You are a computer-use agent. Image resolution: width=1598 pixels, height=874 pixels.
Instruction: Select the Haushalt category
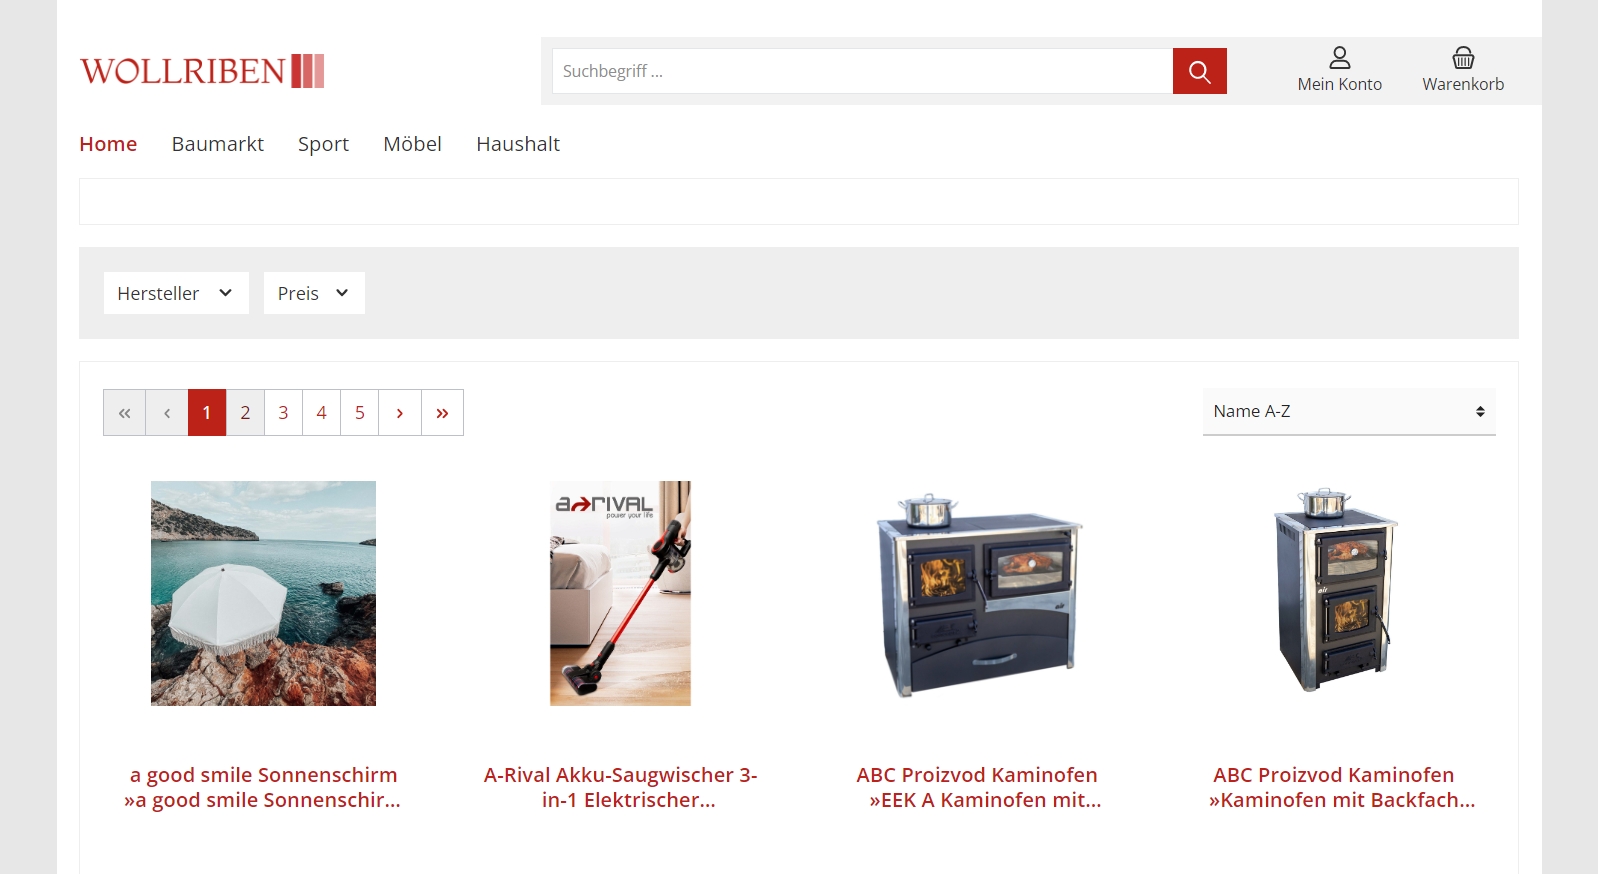click(x=518, y=144)
